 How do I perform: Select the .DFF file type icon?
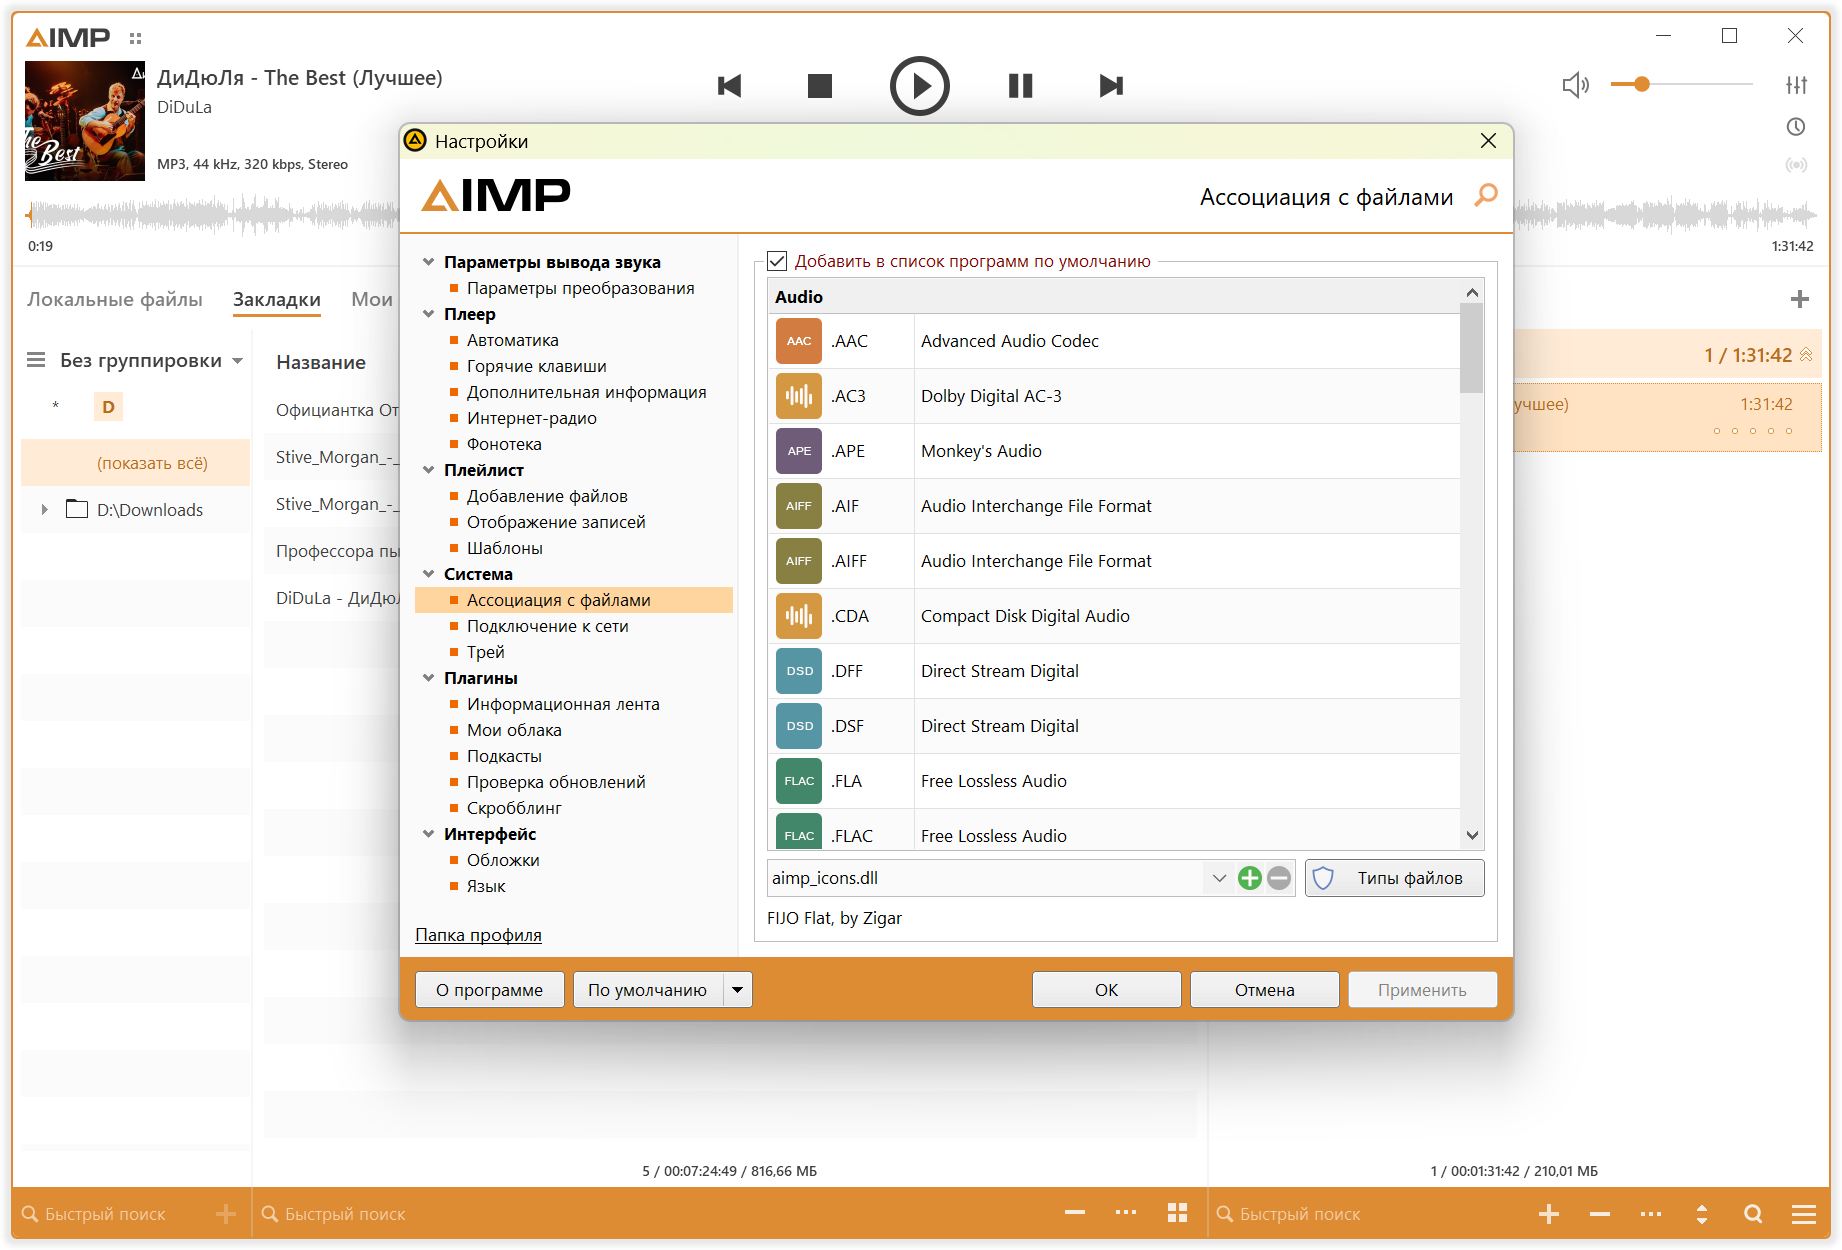pyautogui.click(x=798, y=671)
